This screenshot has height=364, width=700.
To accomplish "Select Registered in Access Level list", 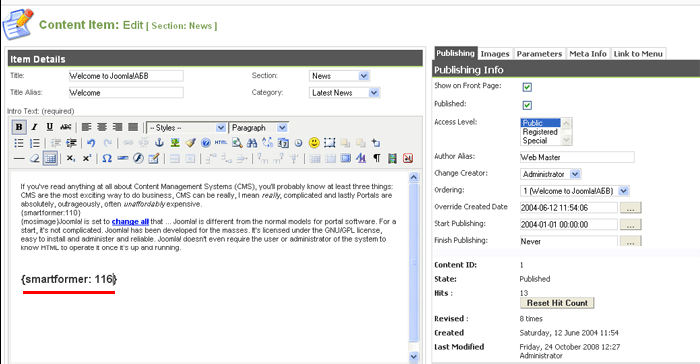I will tap(540, 132).
